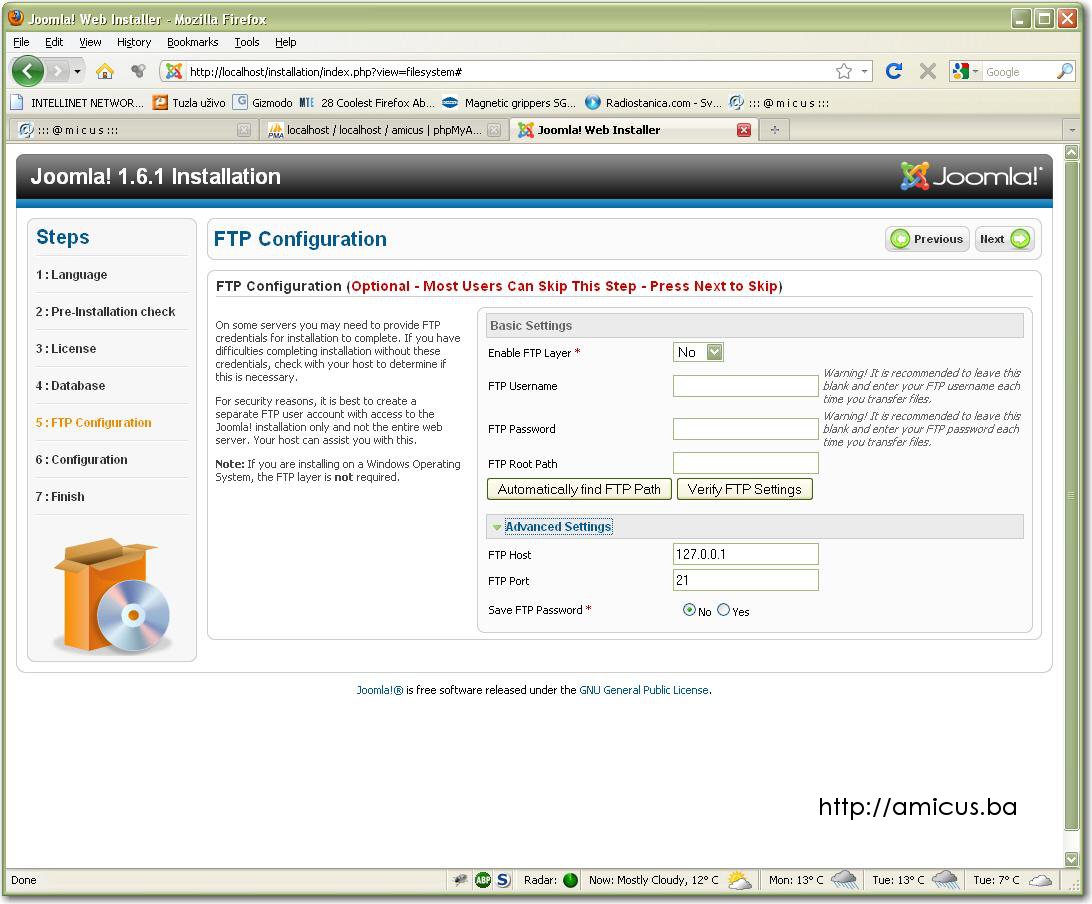This screenshot has width=1092, height=904.
Task: Bookmark this page with the star icon
Action: pos(843,71)
